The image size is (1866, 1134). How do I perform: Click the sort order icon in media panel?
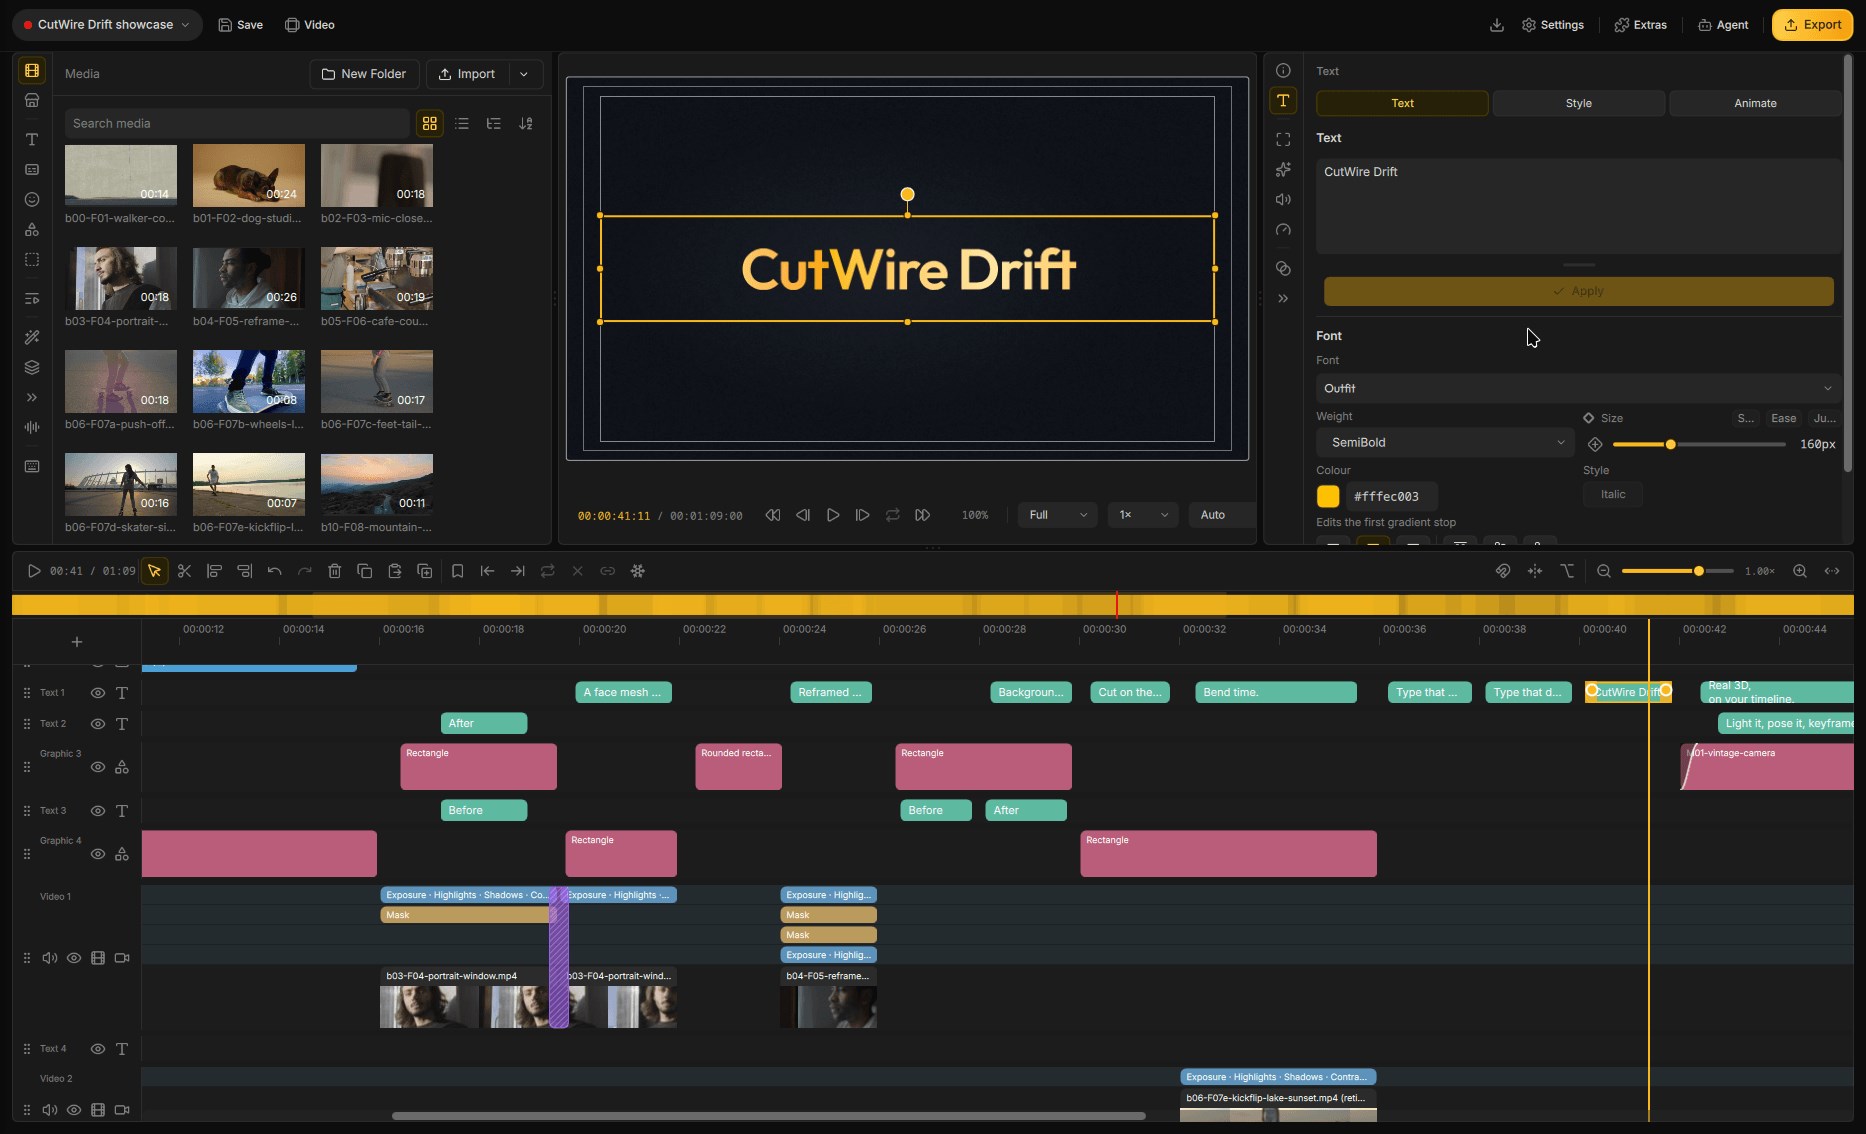pos(526,123)
